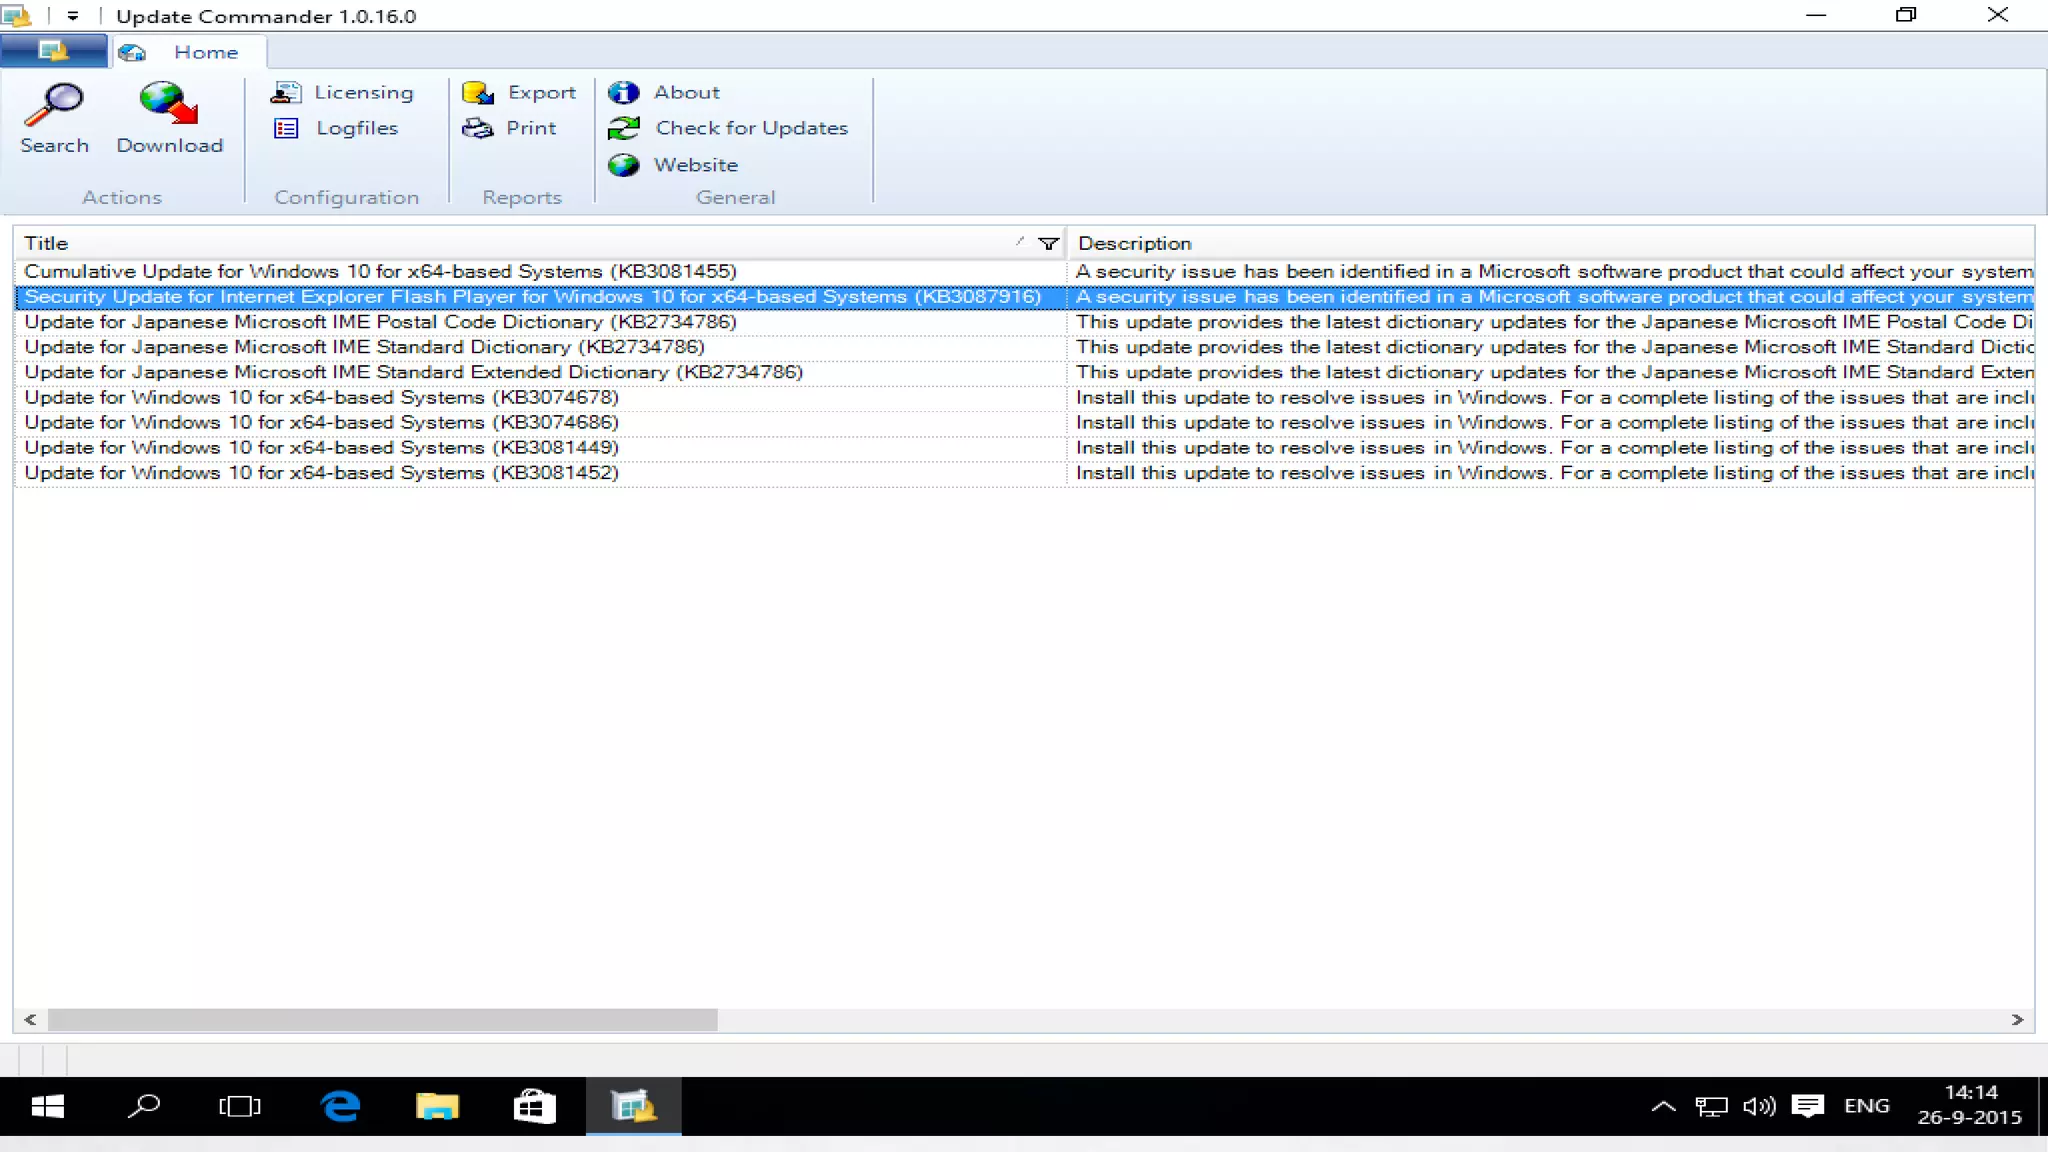Click description of Postal Code Dictionary update
This screenshot has height=1152, width=2048.
1551,322
